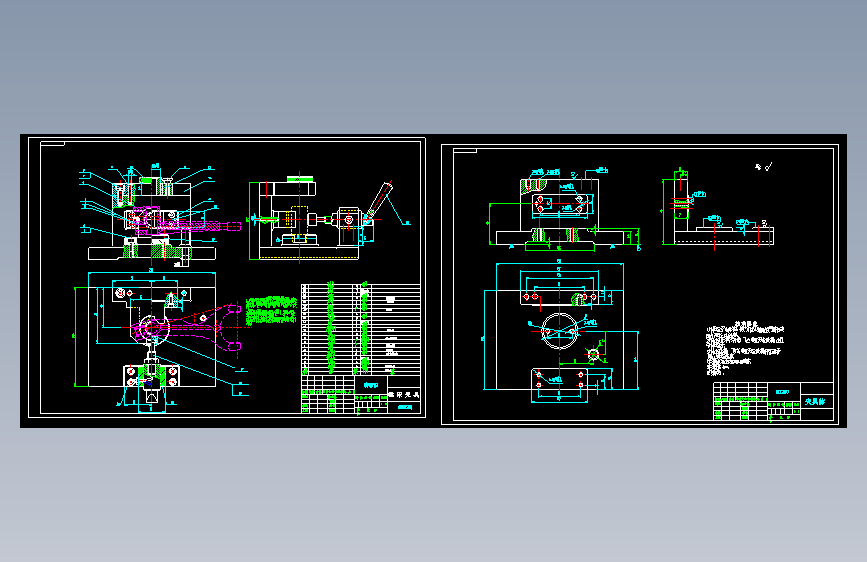Click the angled clamp handle in side view

(380, 200)
